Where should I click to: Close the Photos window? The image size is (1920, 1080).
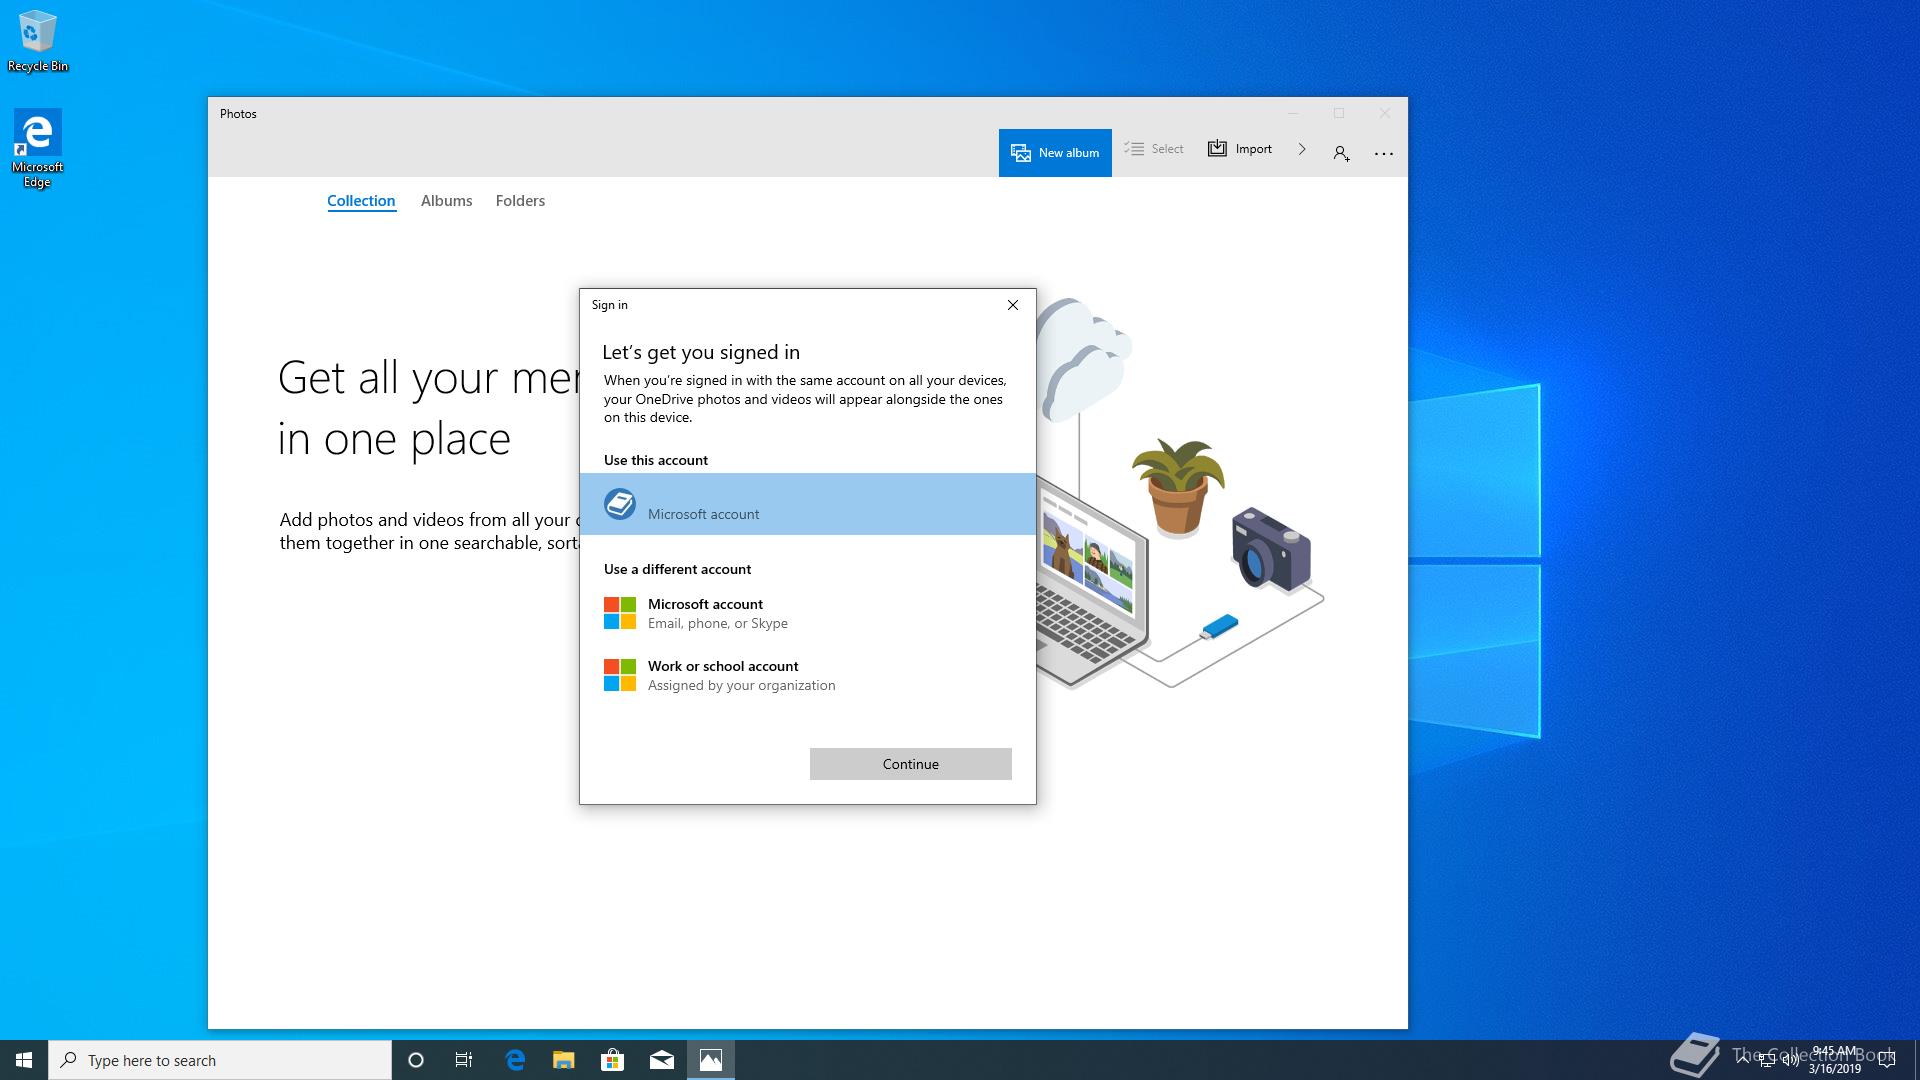[x=1385, y=113]
